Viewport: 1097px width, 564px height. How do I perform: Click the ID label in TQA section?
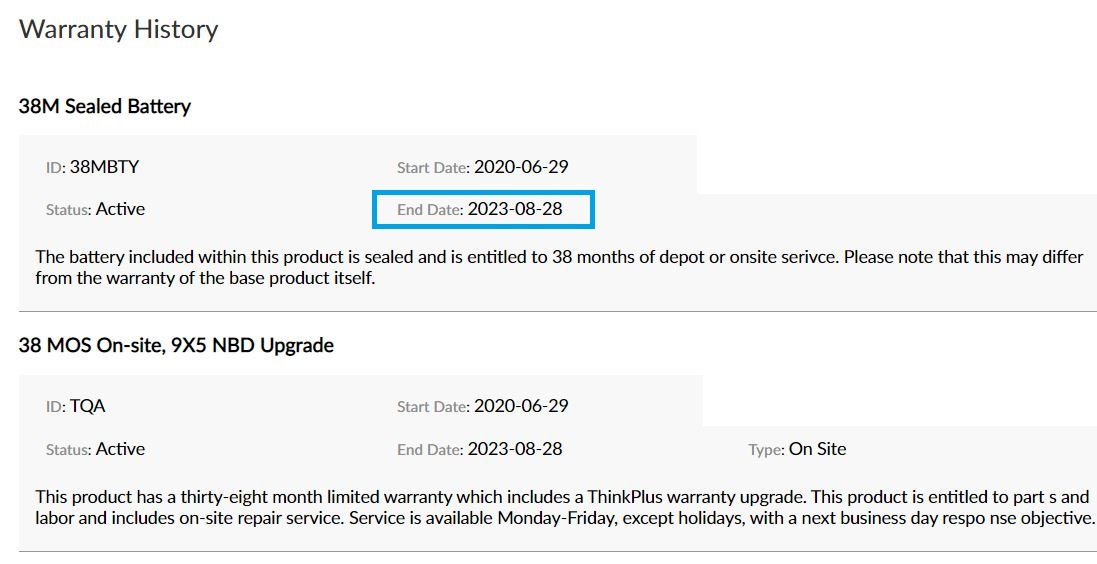(56, 407)
